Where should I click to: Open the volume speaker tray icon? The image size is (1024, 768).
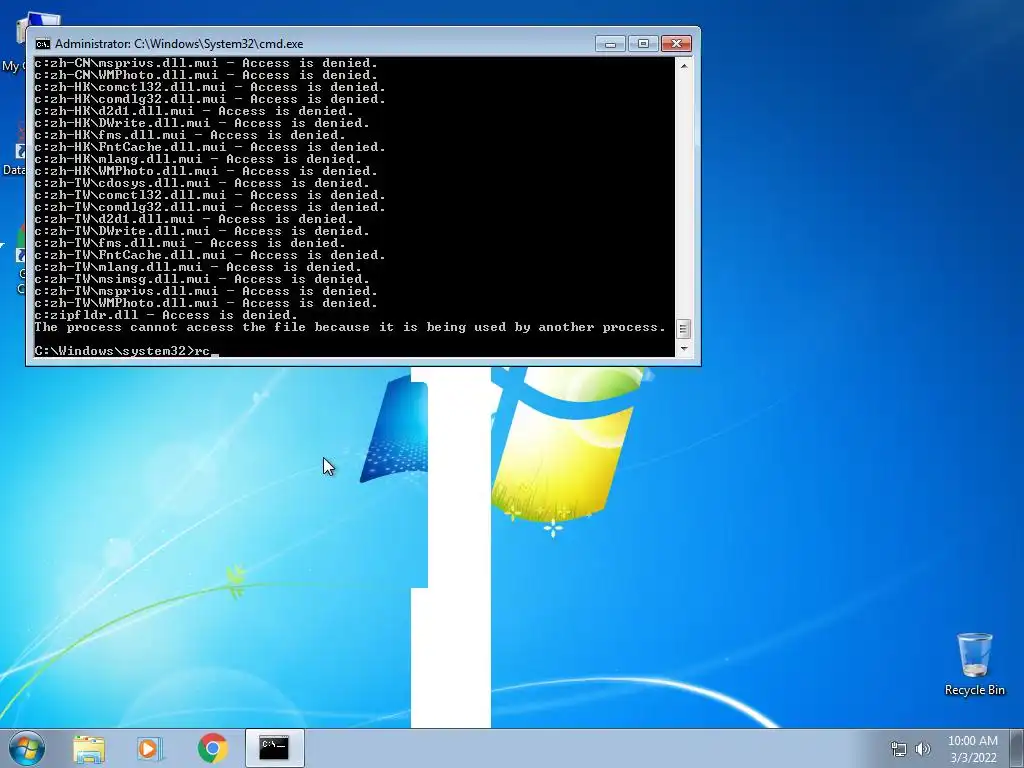pos(923,749)
